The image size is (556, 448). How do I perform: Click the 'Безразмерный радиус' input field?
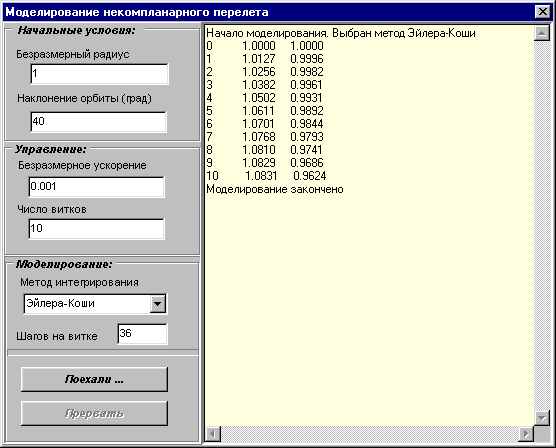click(x=99, y=74)
